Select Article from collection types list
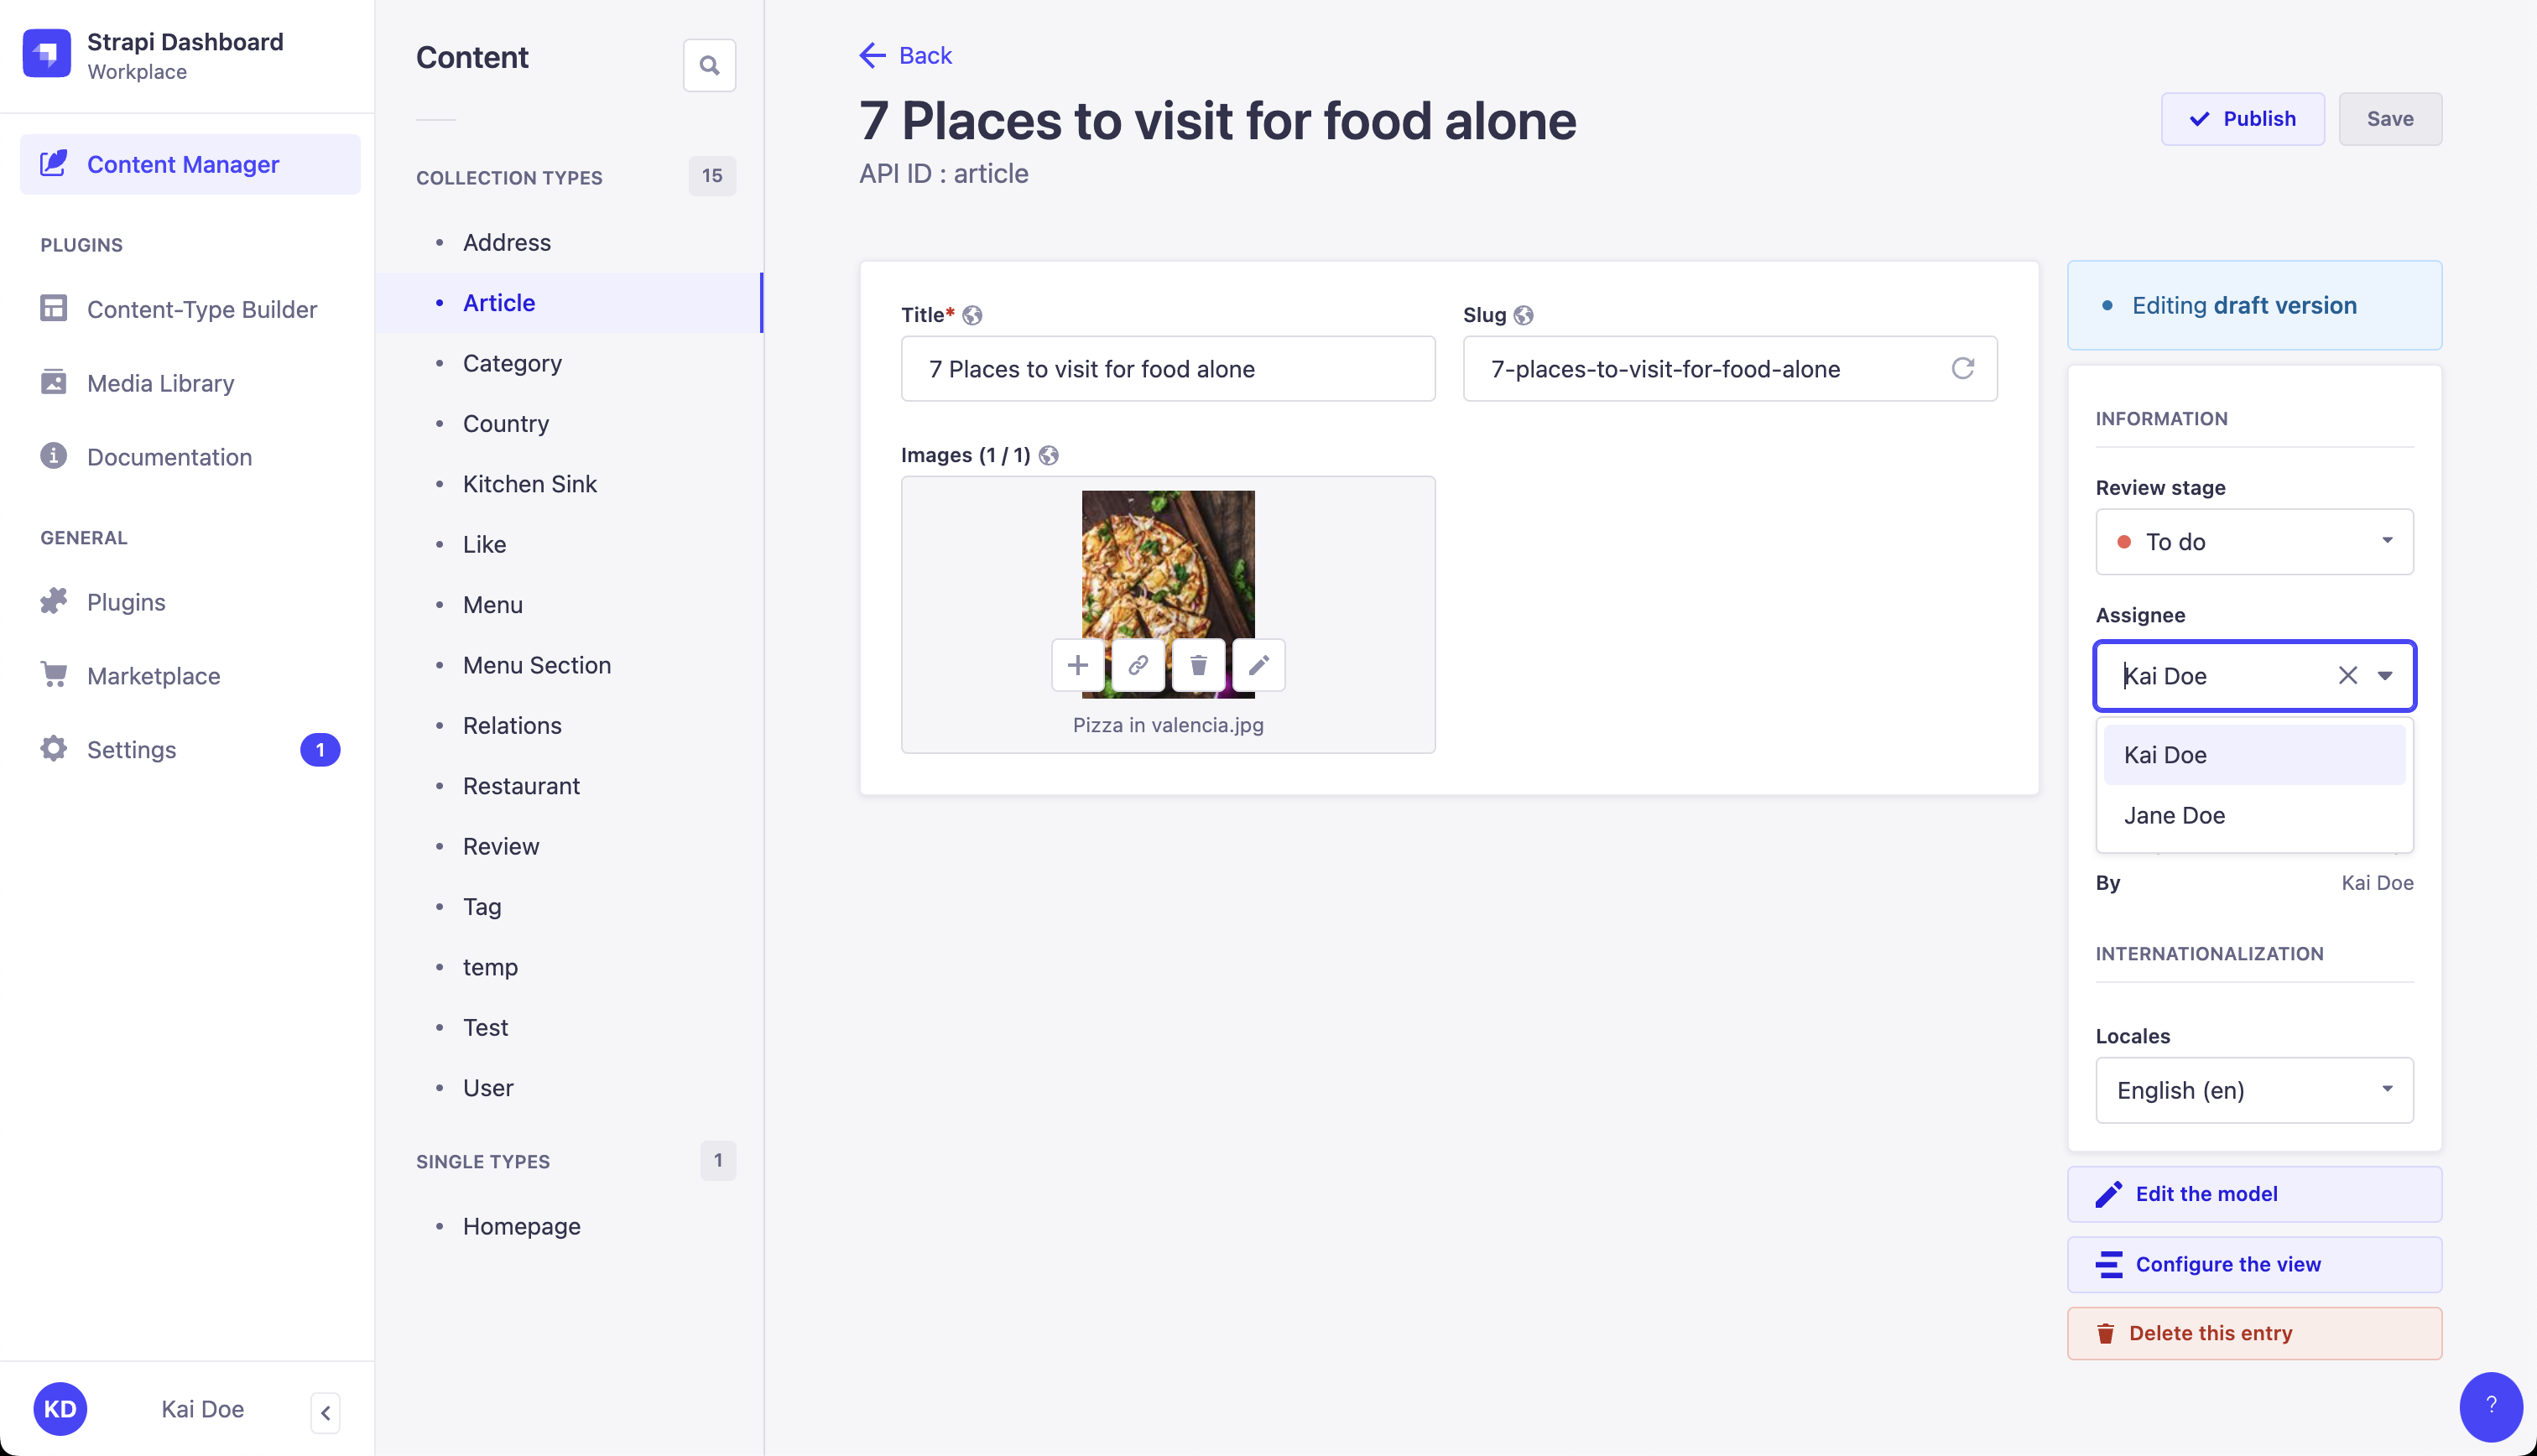 (x=498, y=303)
